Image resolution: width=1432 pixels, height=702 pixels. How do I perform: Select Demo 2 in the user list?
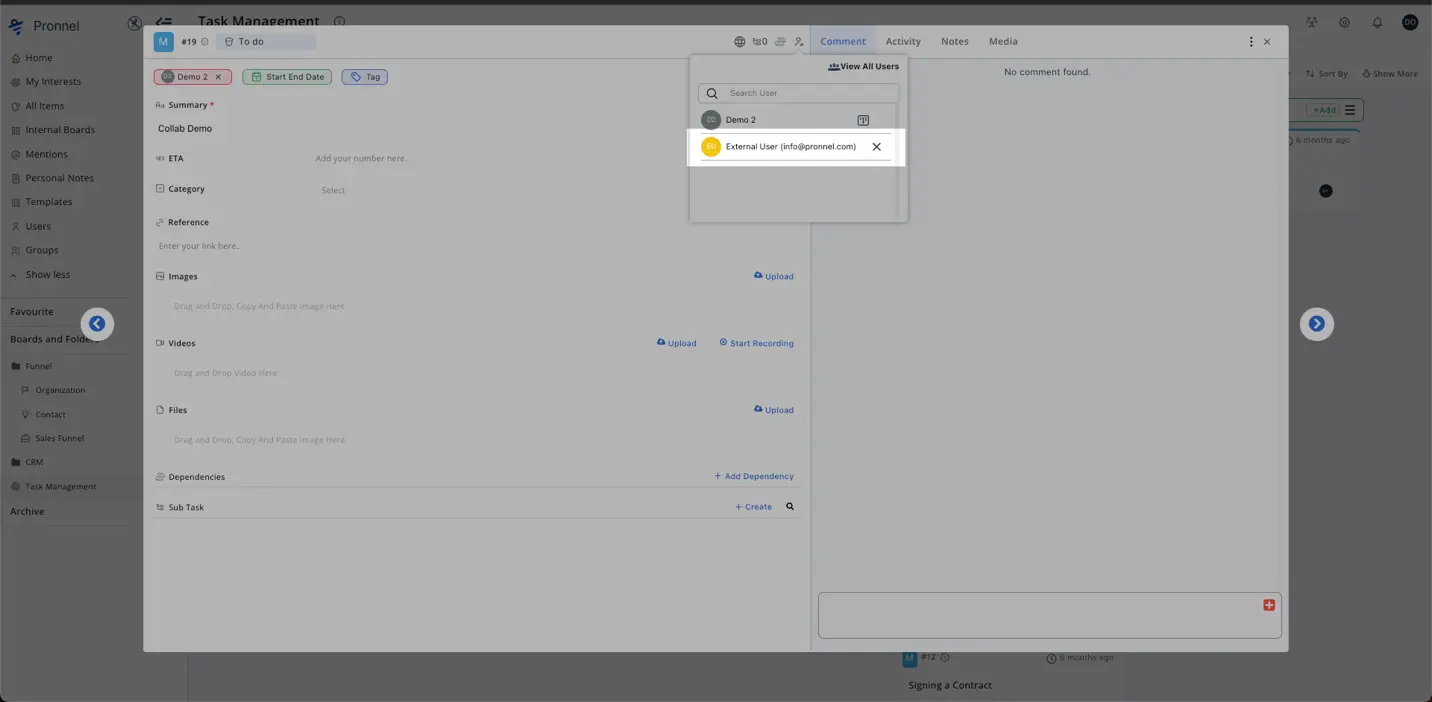pyautogui.click(x=796, y=120)
